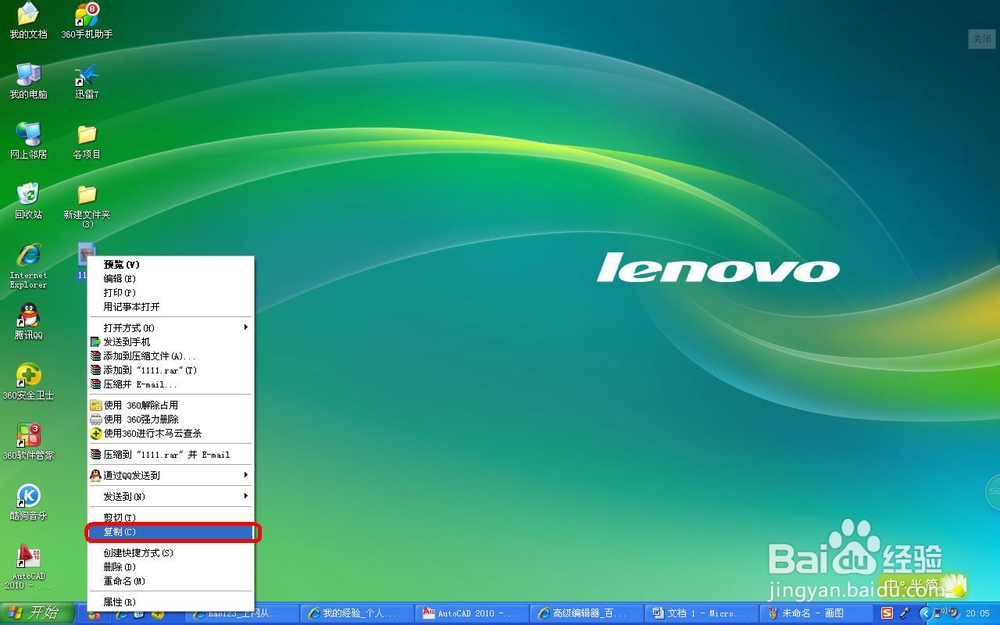Choose 预览(V) in the context menu

click(170, 264)
